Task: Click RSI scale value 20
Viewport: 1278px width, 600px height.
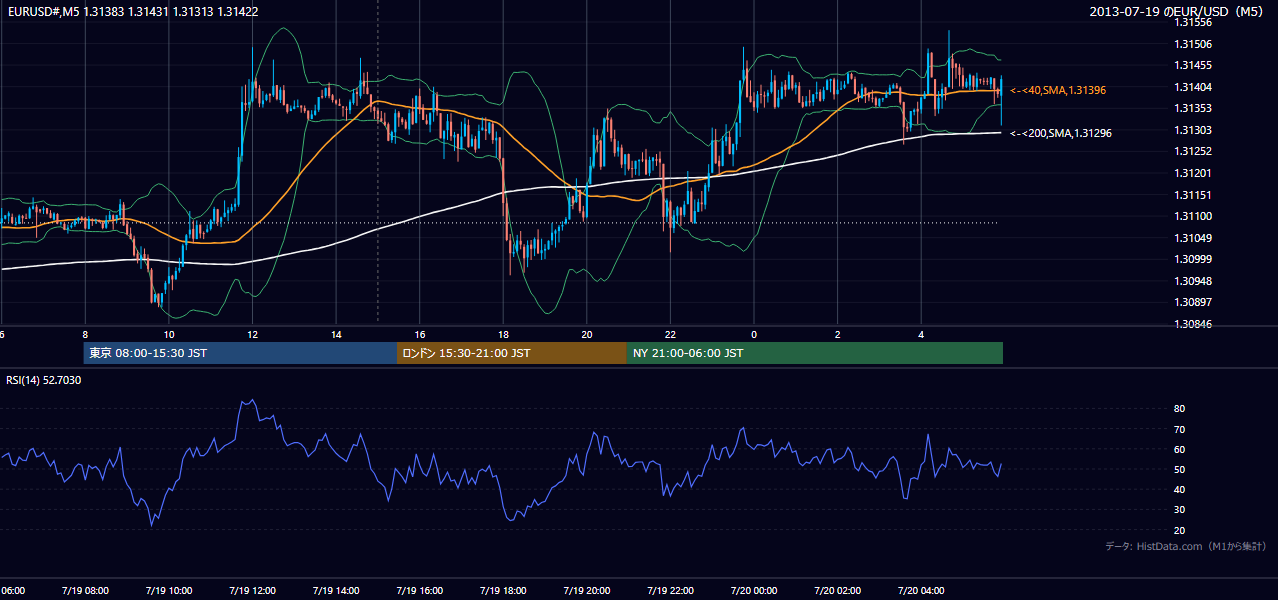Action: 1180,530
